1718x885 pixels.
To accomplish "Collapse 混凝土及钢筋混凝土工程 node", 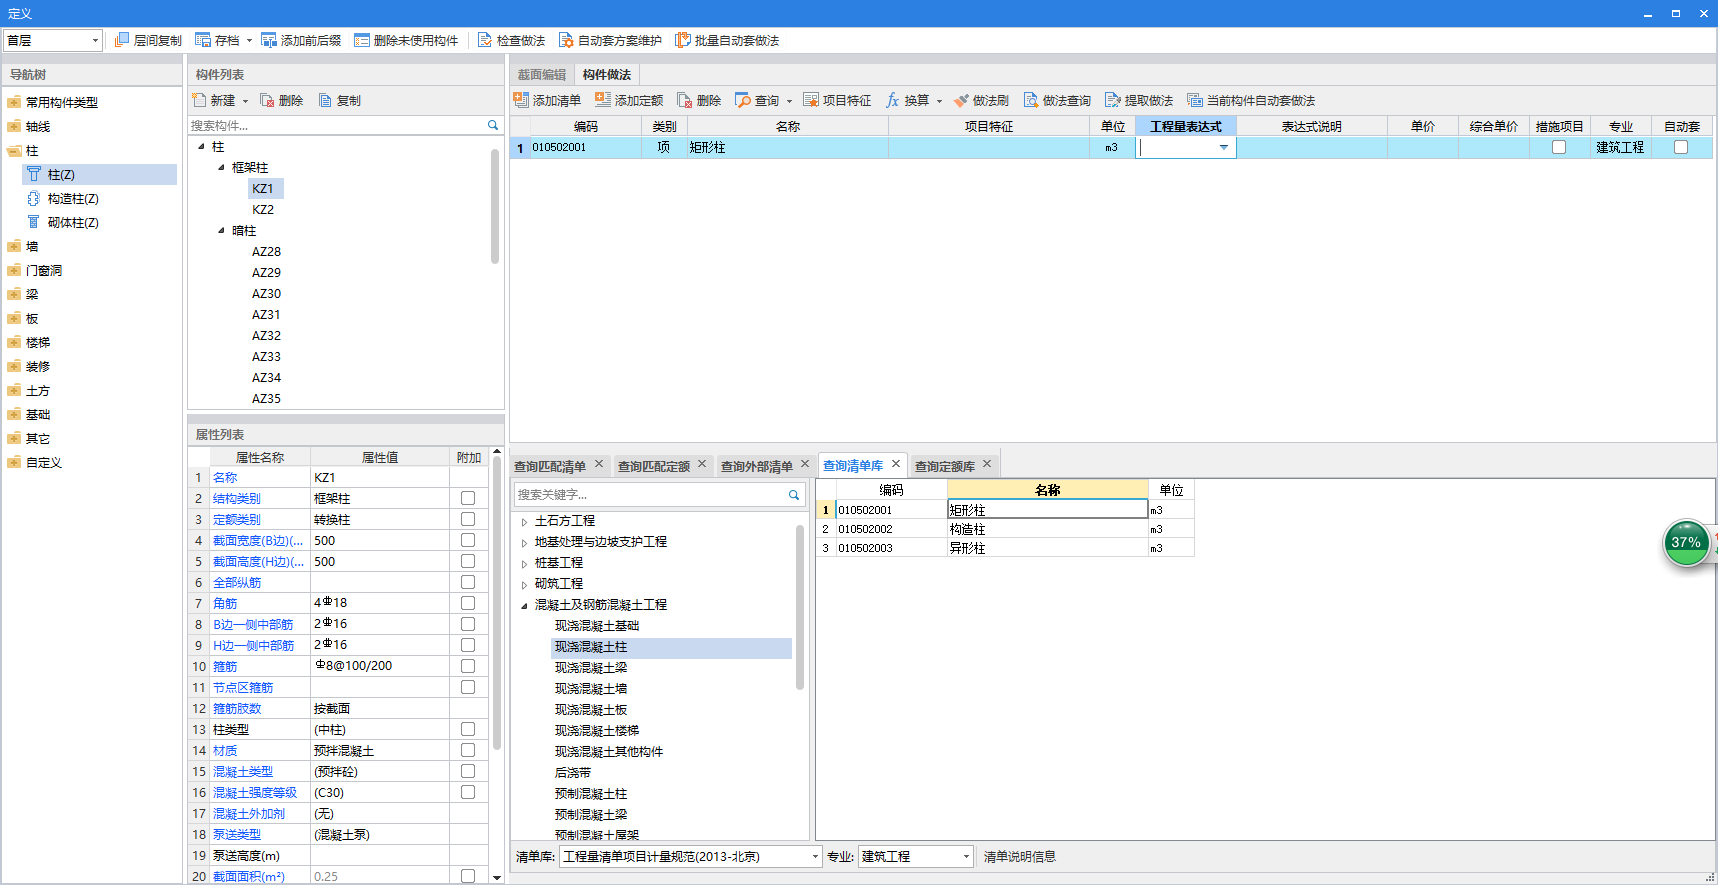I will pos(524,605).
